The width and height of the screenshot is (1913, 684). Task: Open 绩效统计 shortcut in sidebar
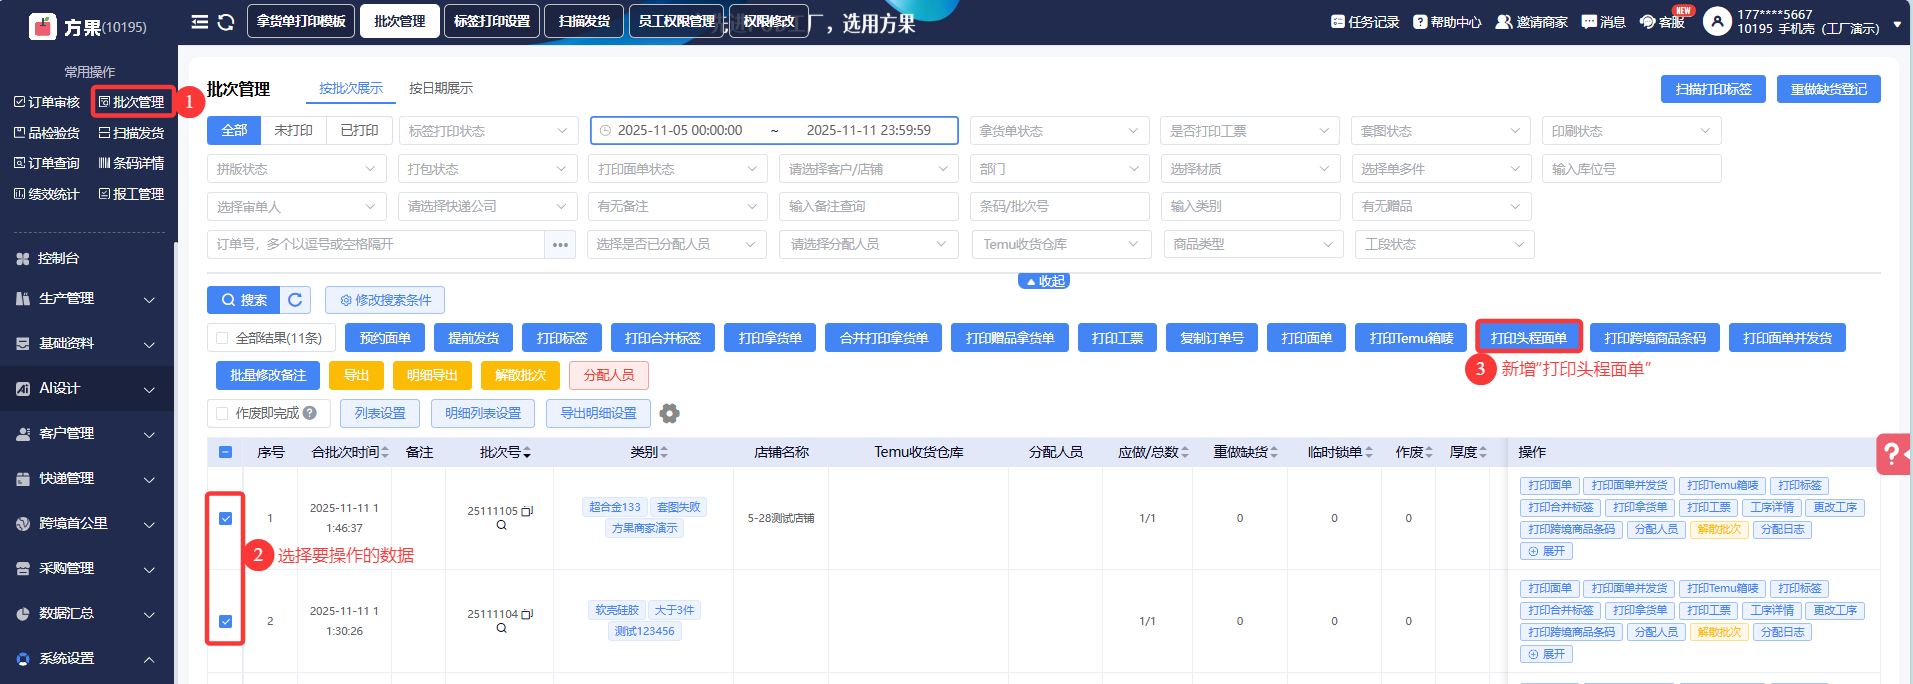point(47,194)
